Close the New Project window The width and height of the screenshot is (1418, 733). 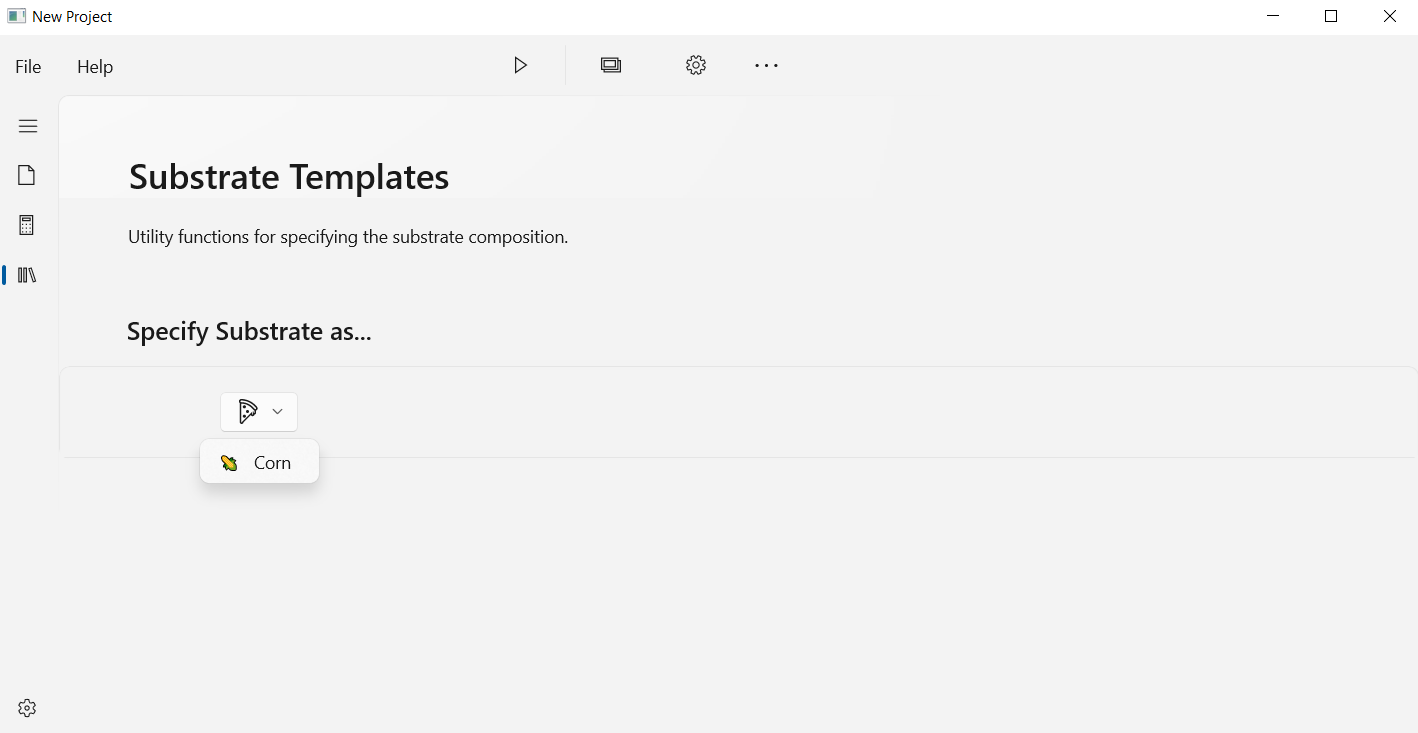tap(1390, 16)
